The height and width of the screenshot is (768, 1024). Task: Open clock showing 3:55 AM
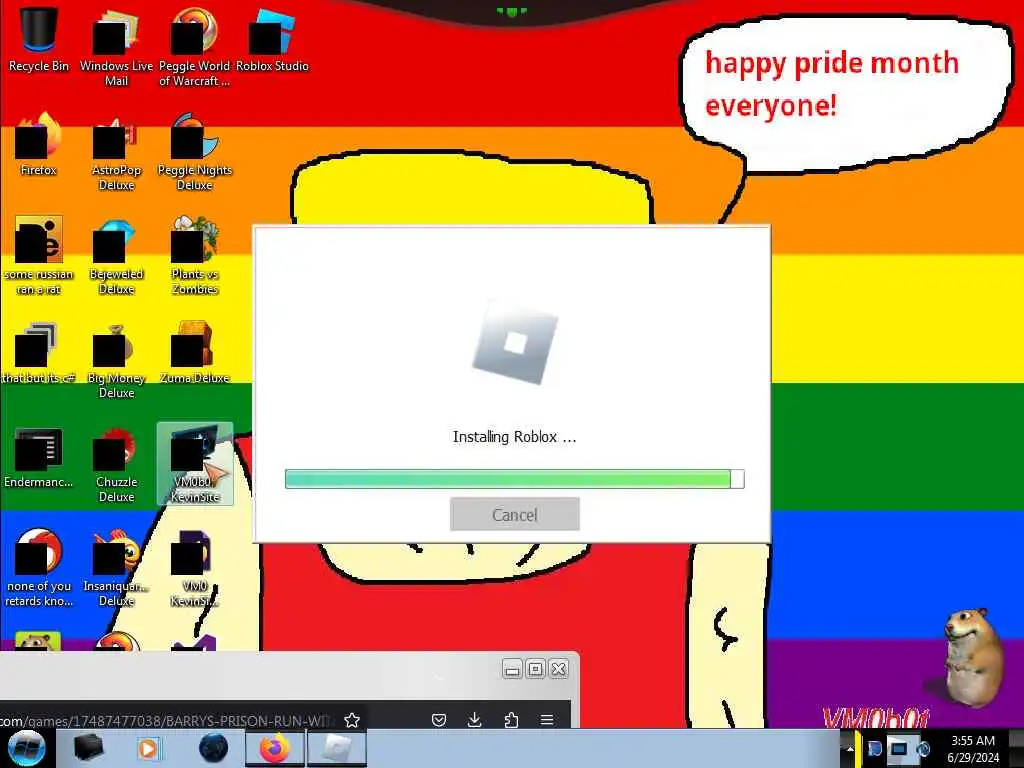click(973, 748)
